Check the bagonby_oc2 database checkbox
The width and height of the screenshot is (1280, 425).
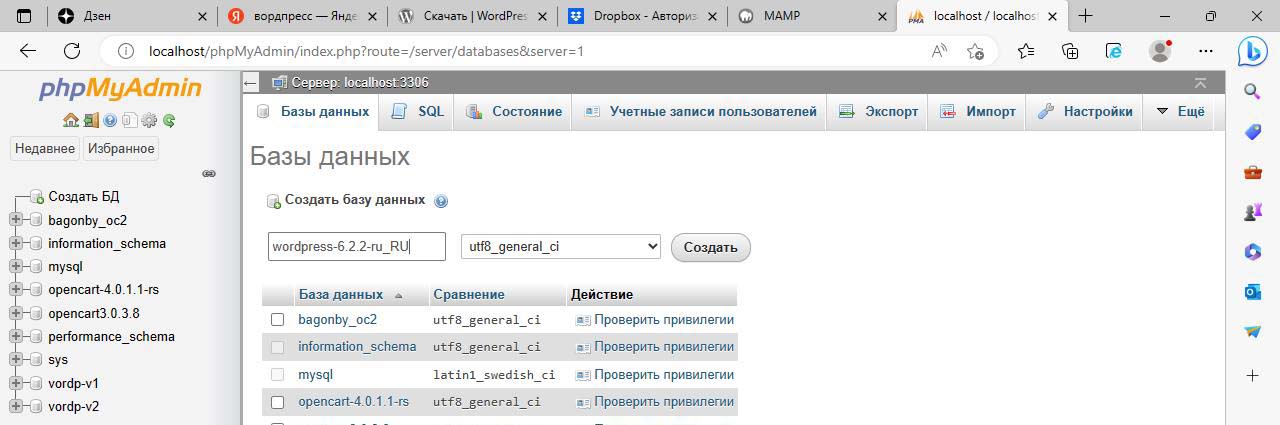click(278, 320)
